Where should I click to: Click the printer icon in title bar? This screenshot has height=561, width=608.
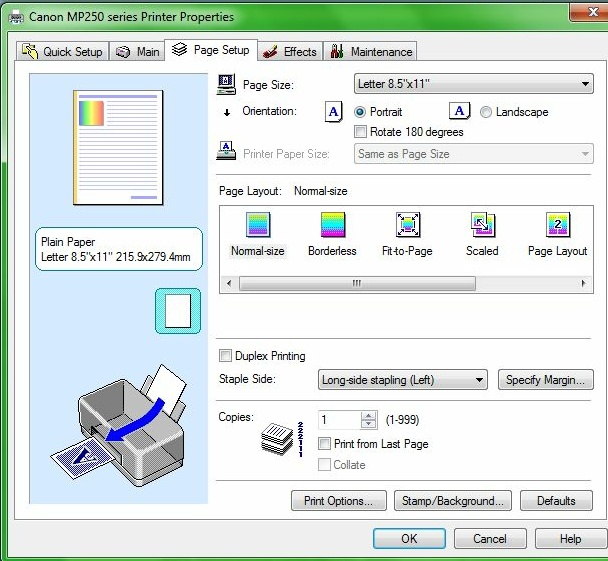[x=16, y=17]
